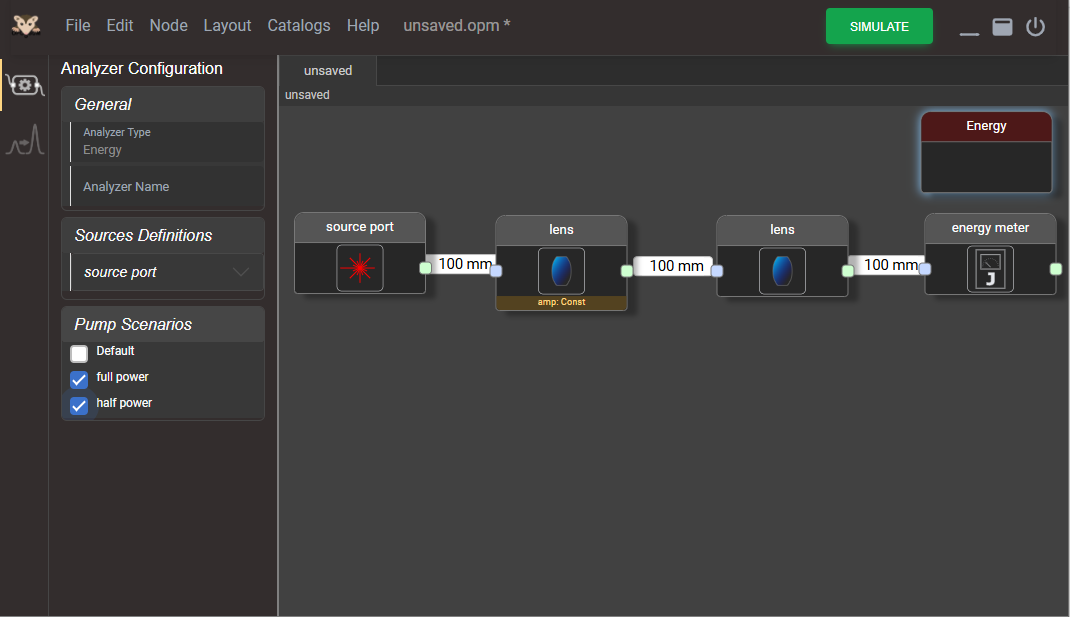Screen dimensions: 1070x617
Task: Click the unsaved breadcrumb below the tab
Action: 307,95
